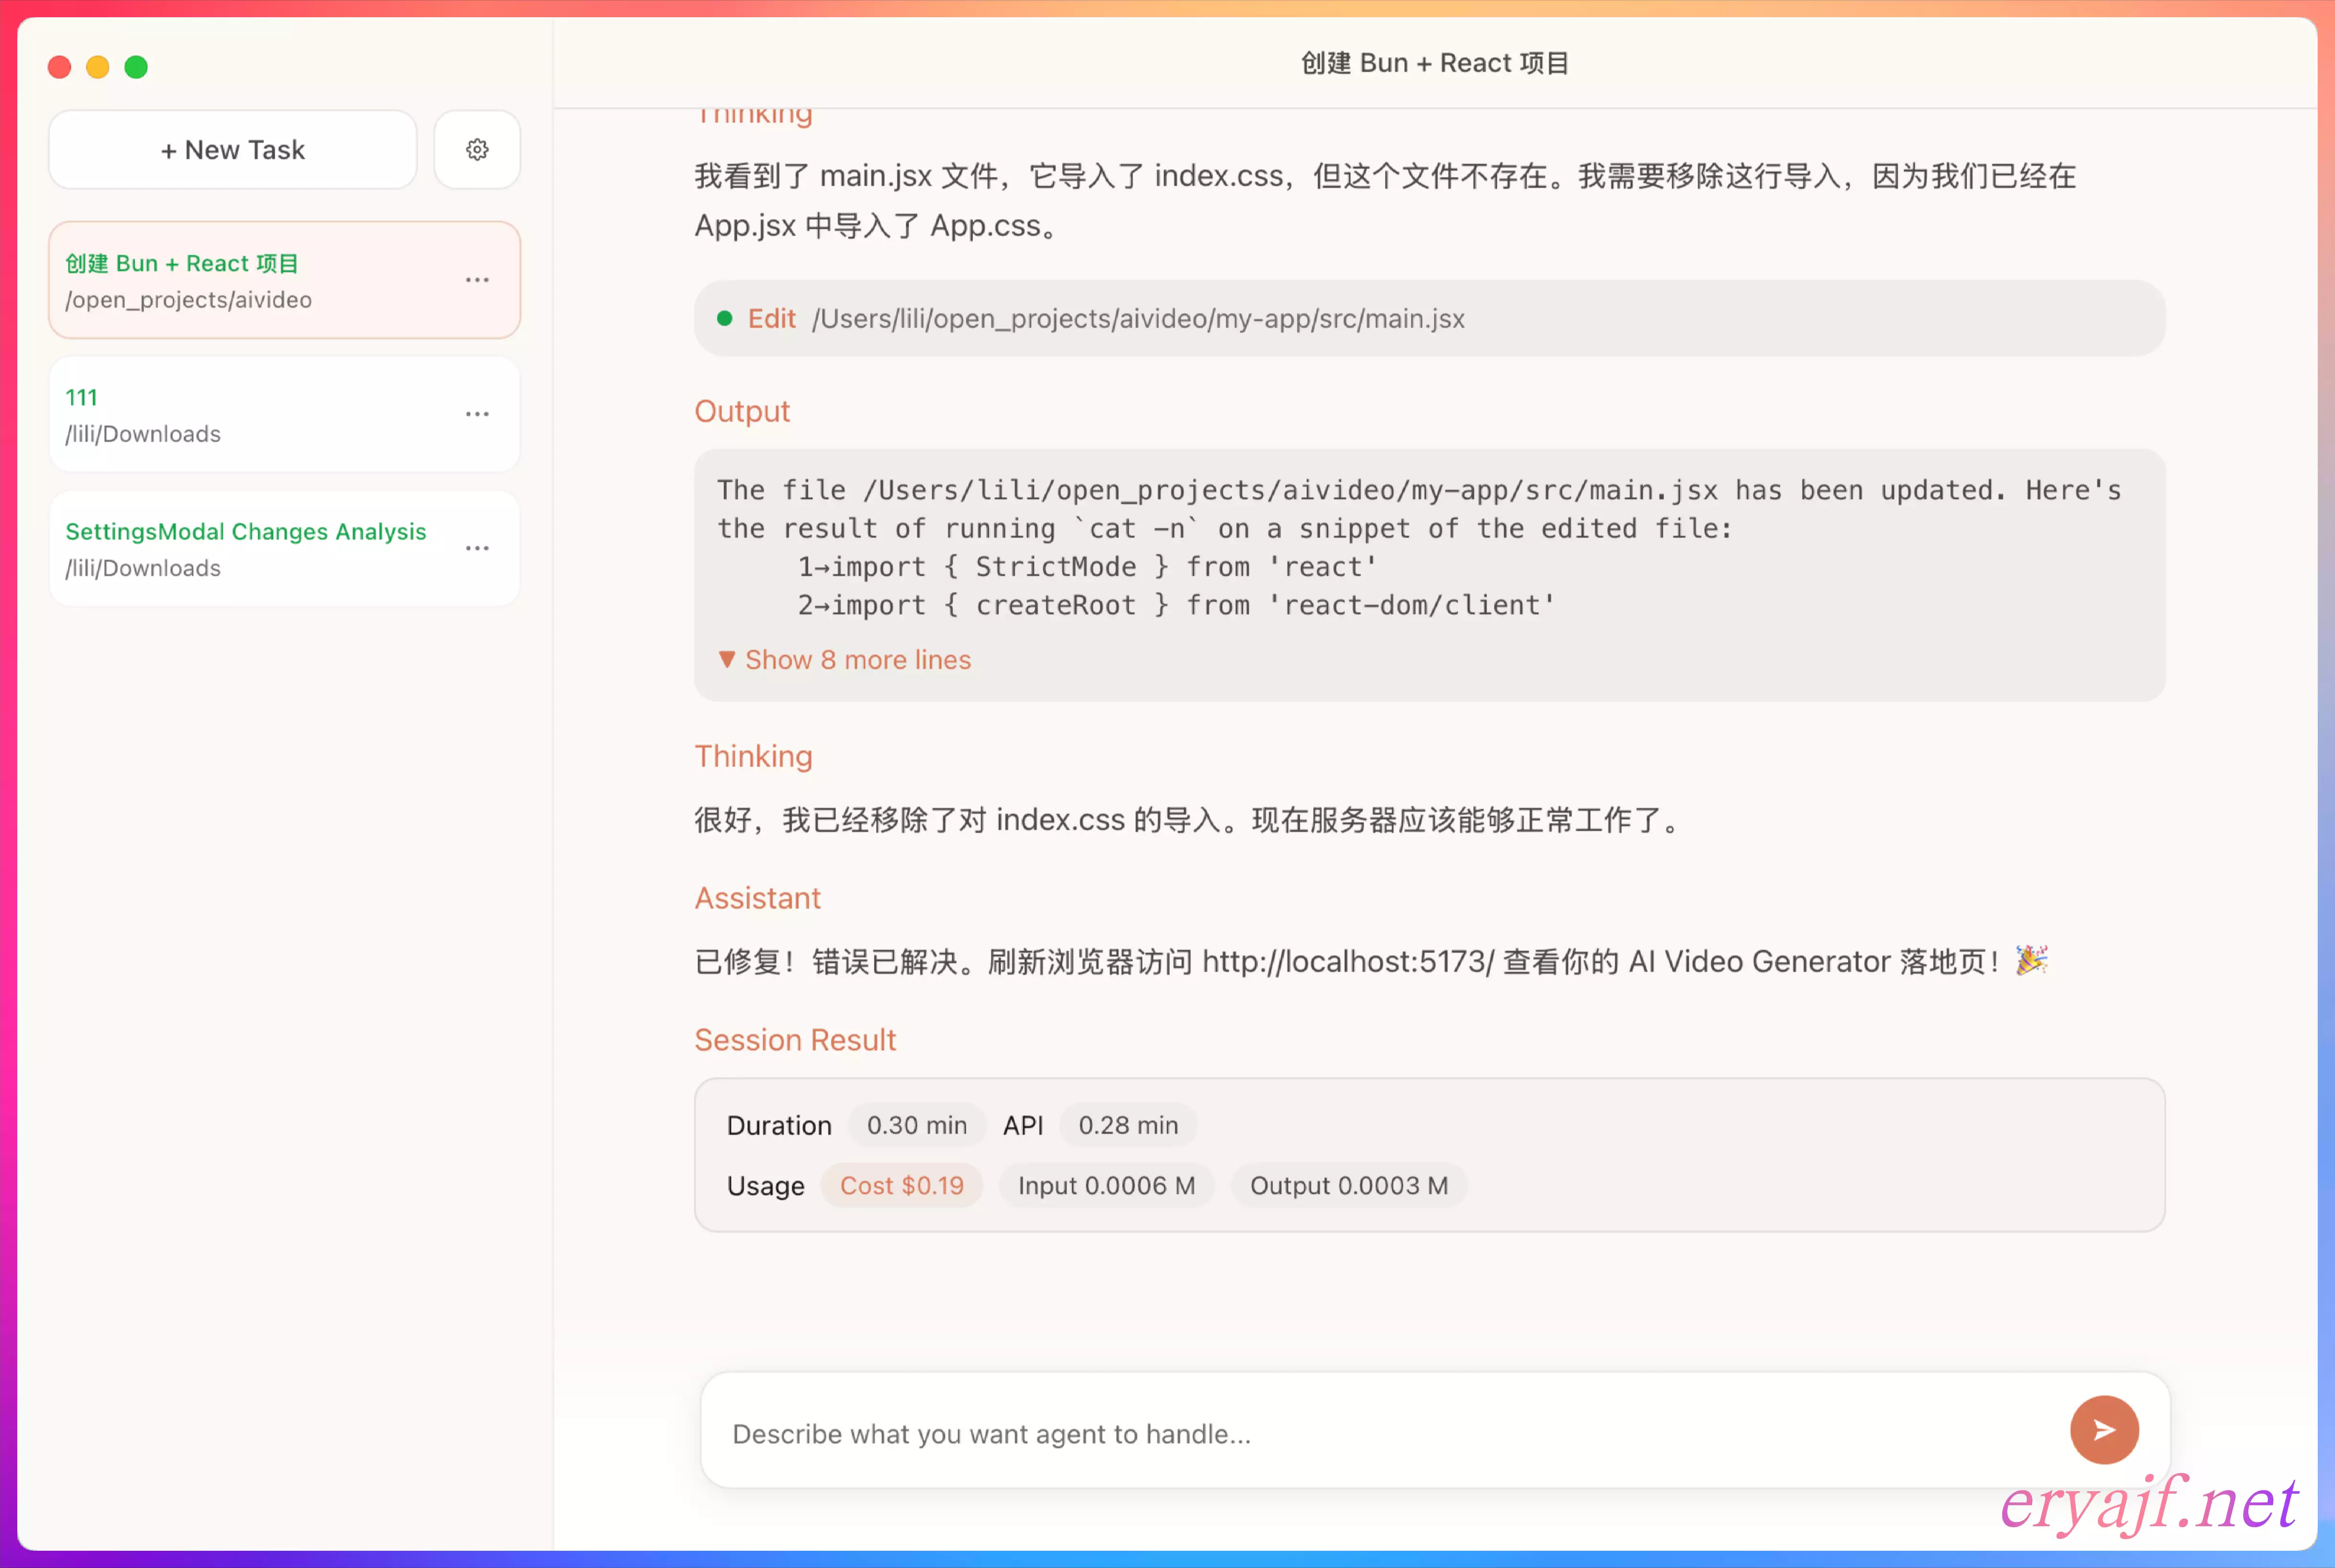Click the Cost $0.19 badge
This screenshot has width=2335, height=1568.
click(901, 1186)
